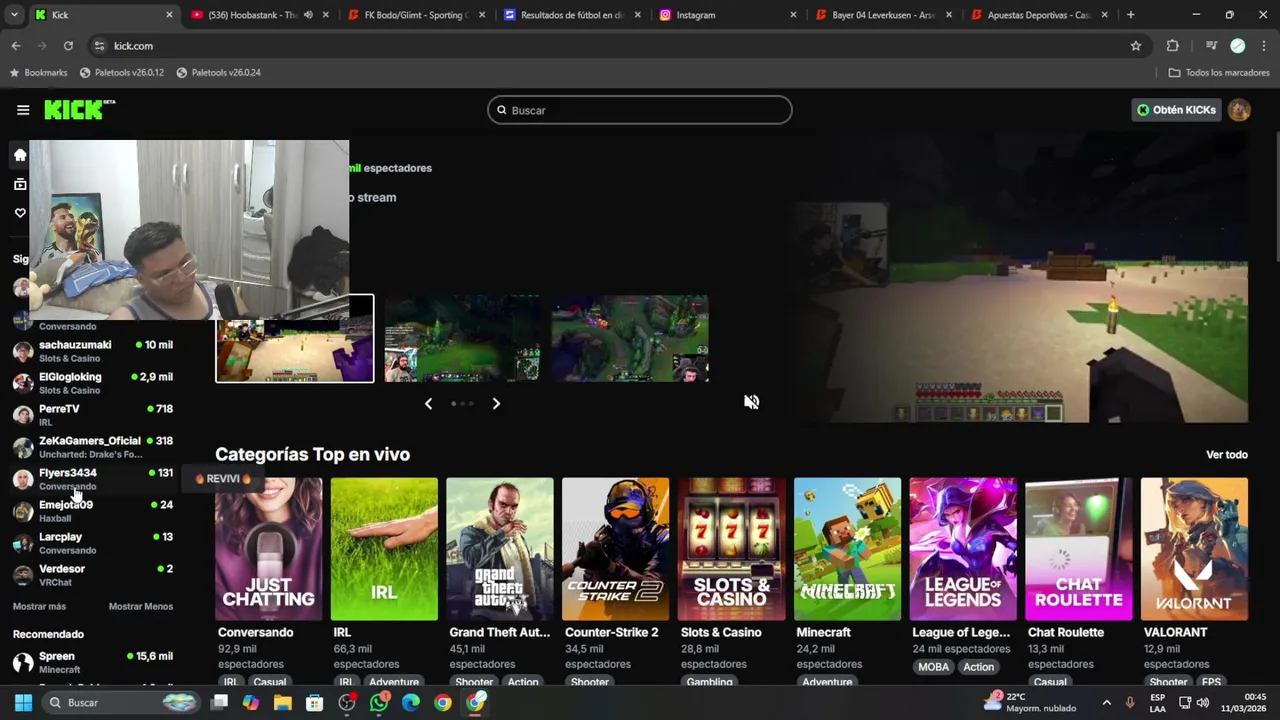Go to next featured stream
Image resolution: width=1280 pixels, height=720 pixels.
point(496,403)
